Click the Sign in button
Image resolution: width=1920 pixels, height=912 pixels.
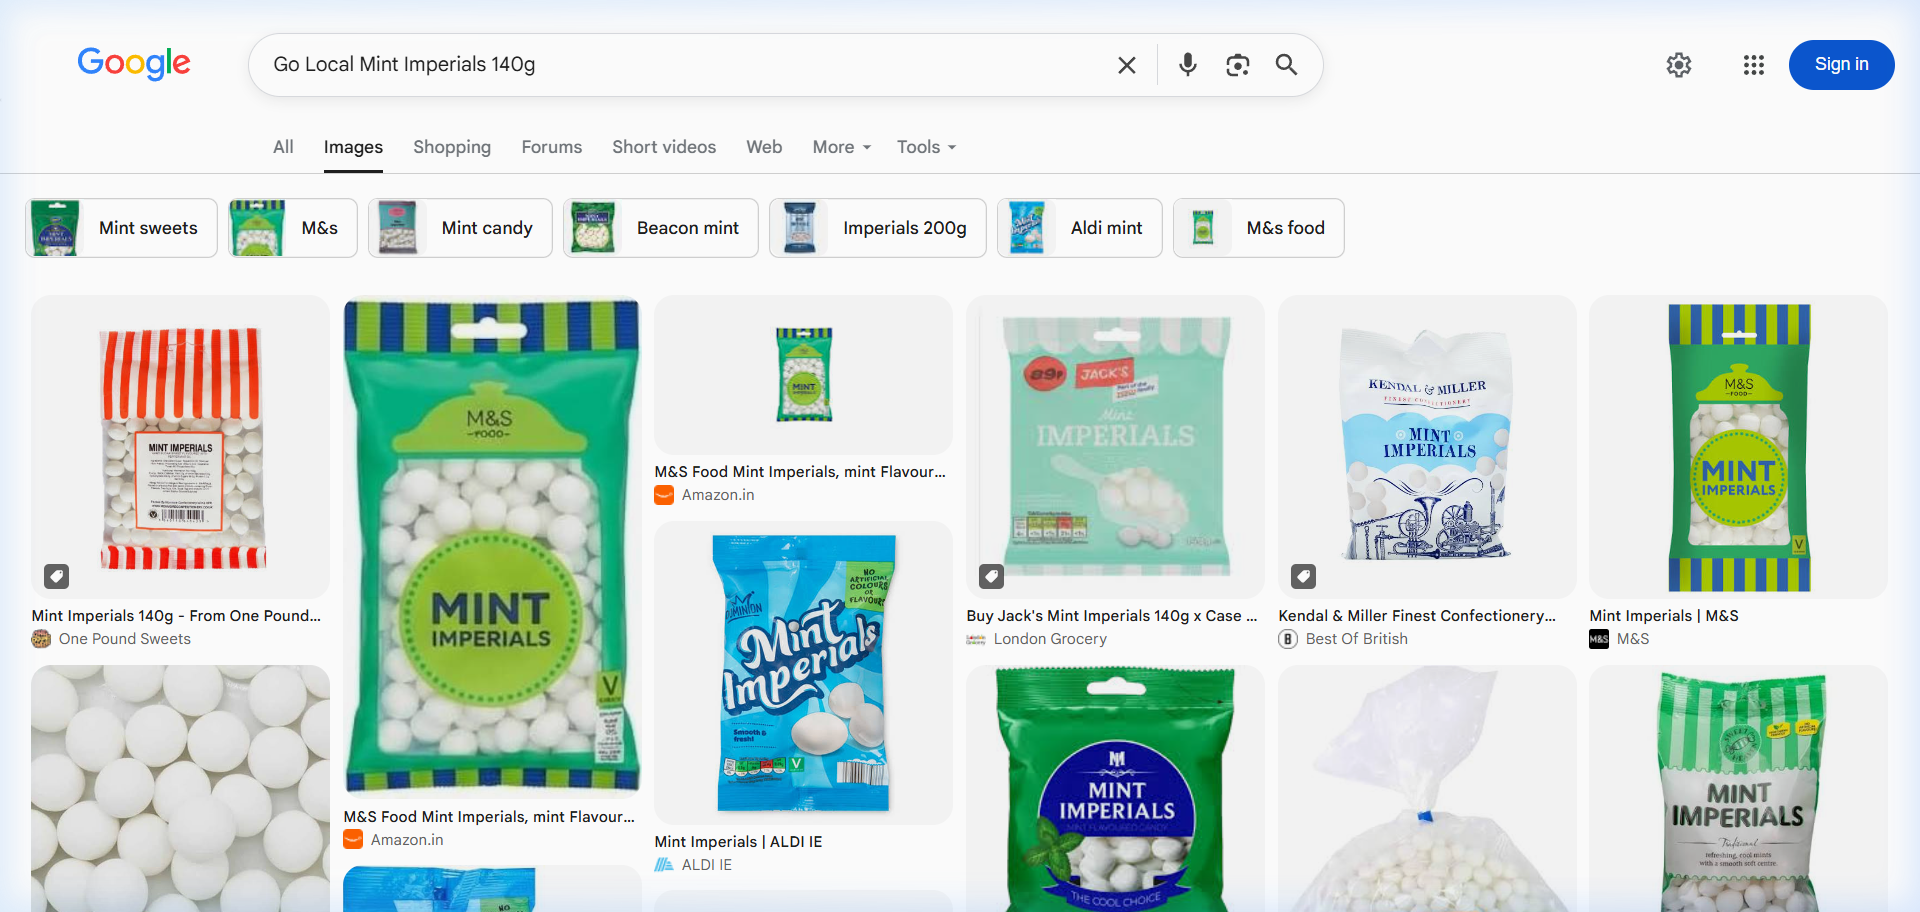[x=1841, y=65]
